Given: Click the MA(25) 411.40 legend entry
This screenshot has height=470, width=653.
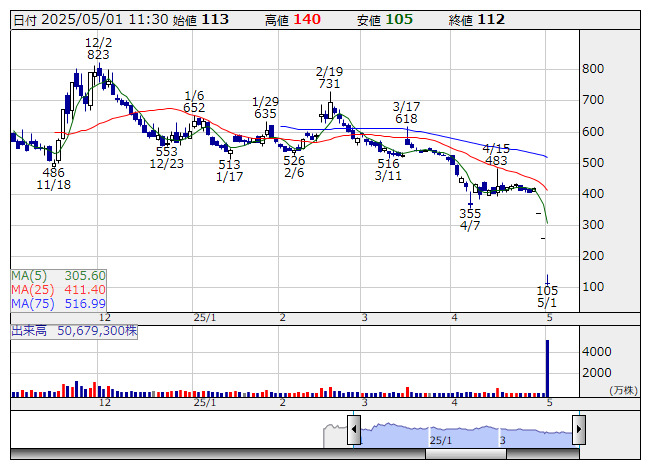Looking at the screenshot, I should [58, 290].
